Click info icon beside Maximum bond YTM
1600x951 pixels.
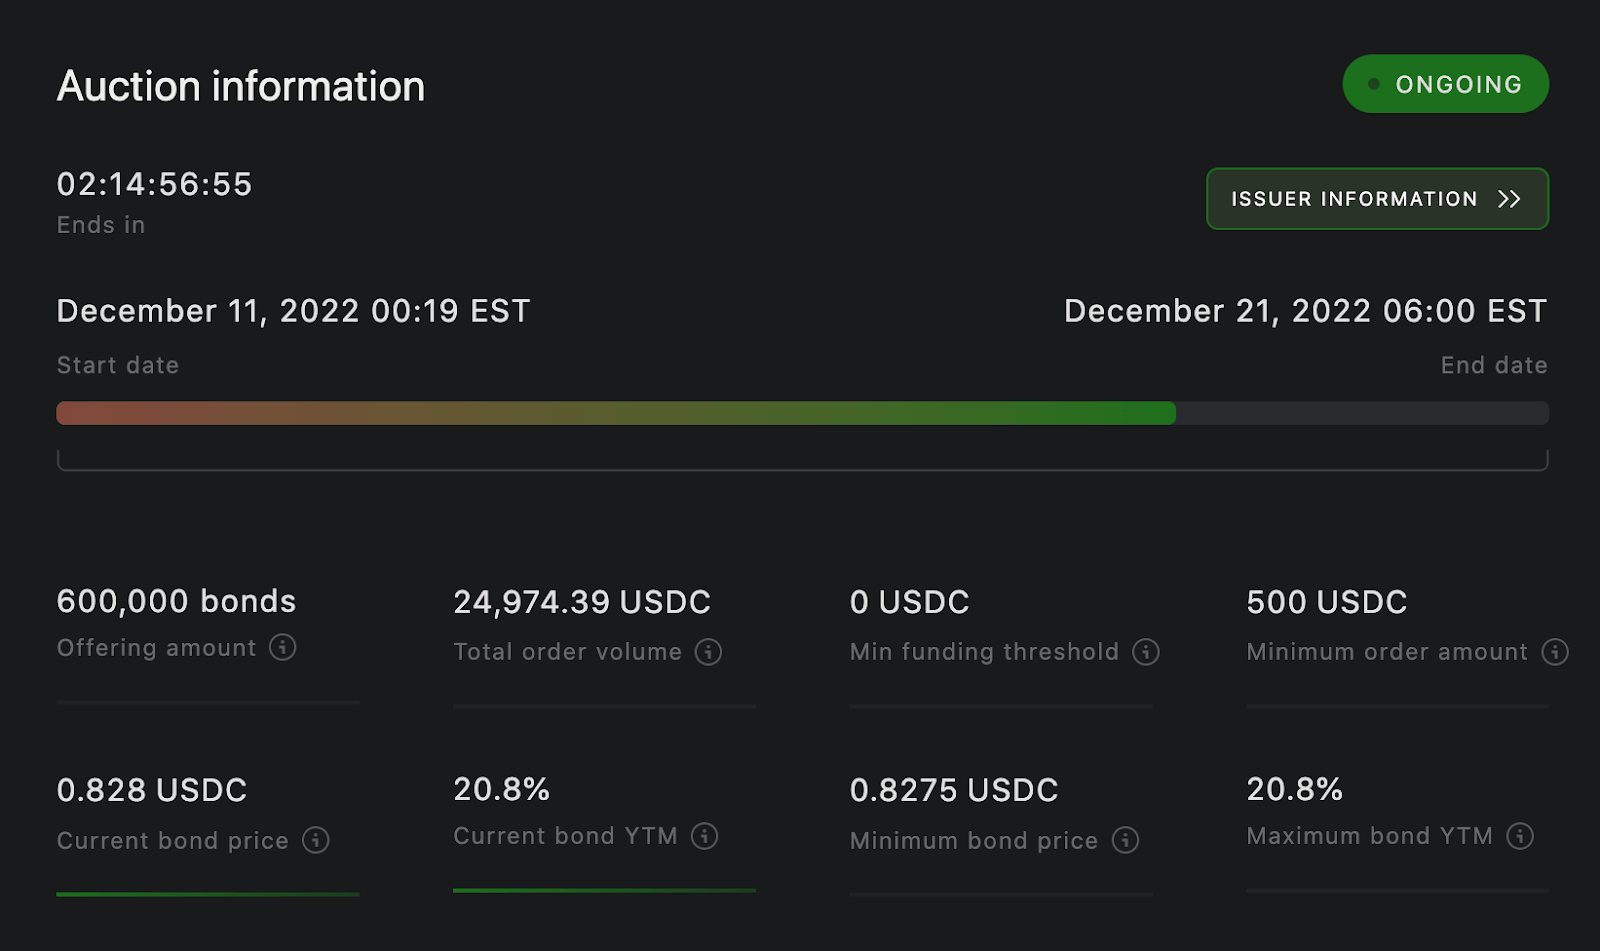(1520, 836)
